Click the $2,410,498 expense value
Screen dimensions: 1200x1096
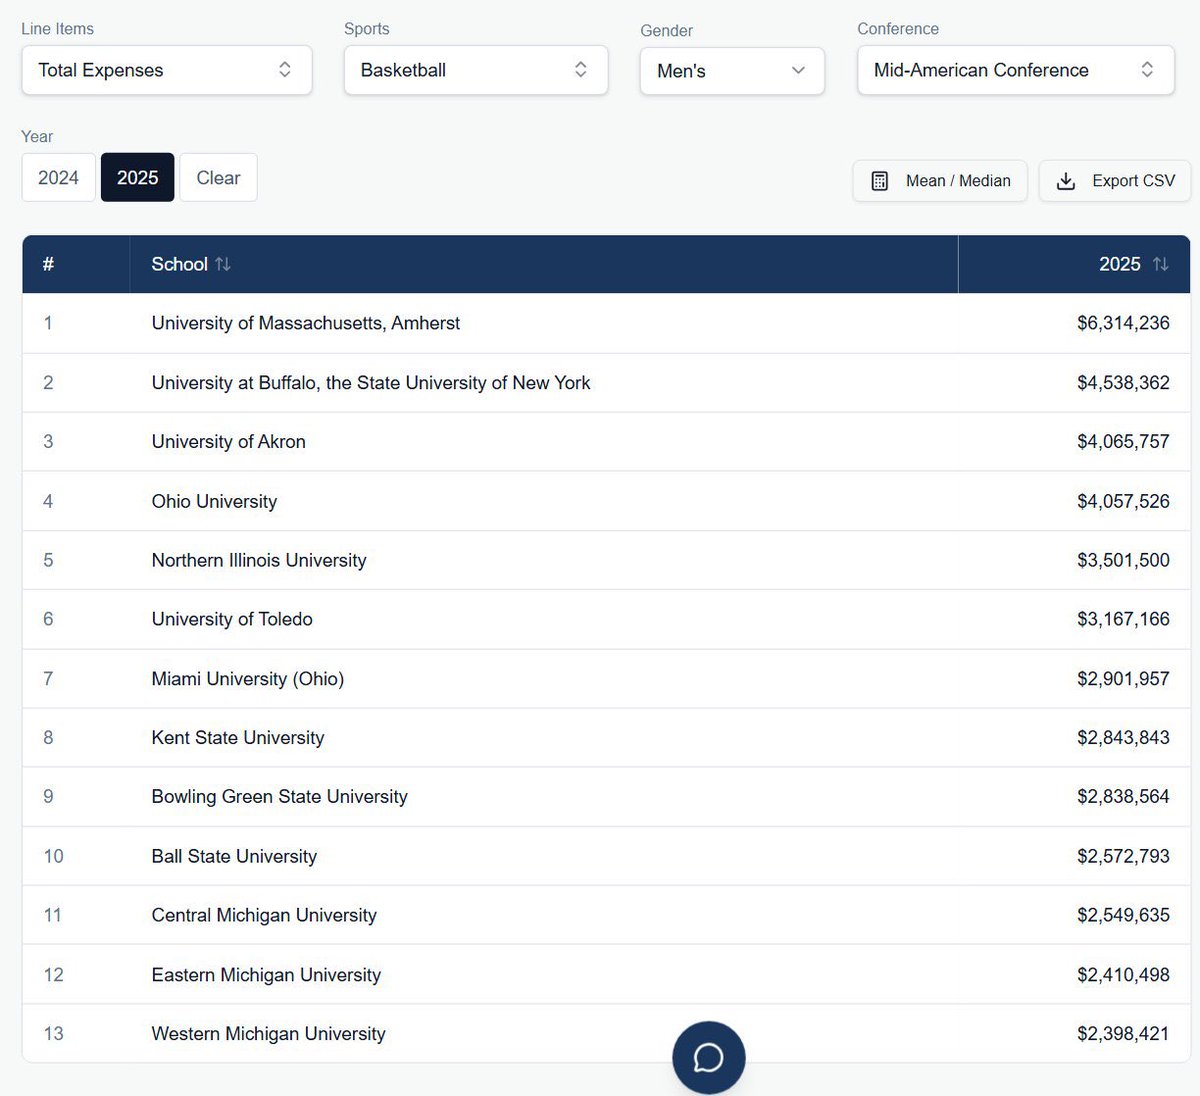click(1123, 974)
